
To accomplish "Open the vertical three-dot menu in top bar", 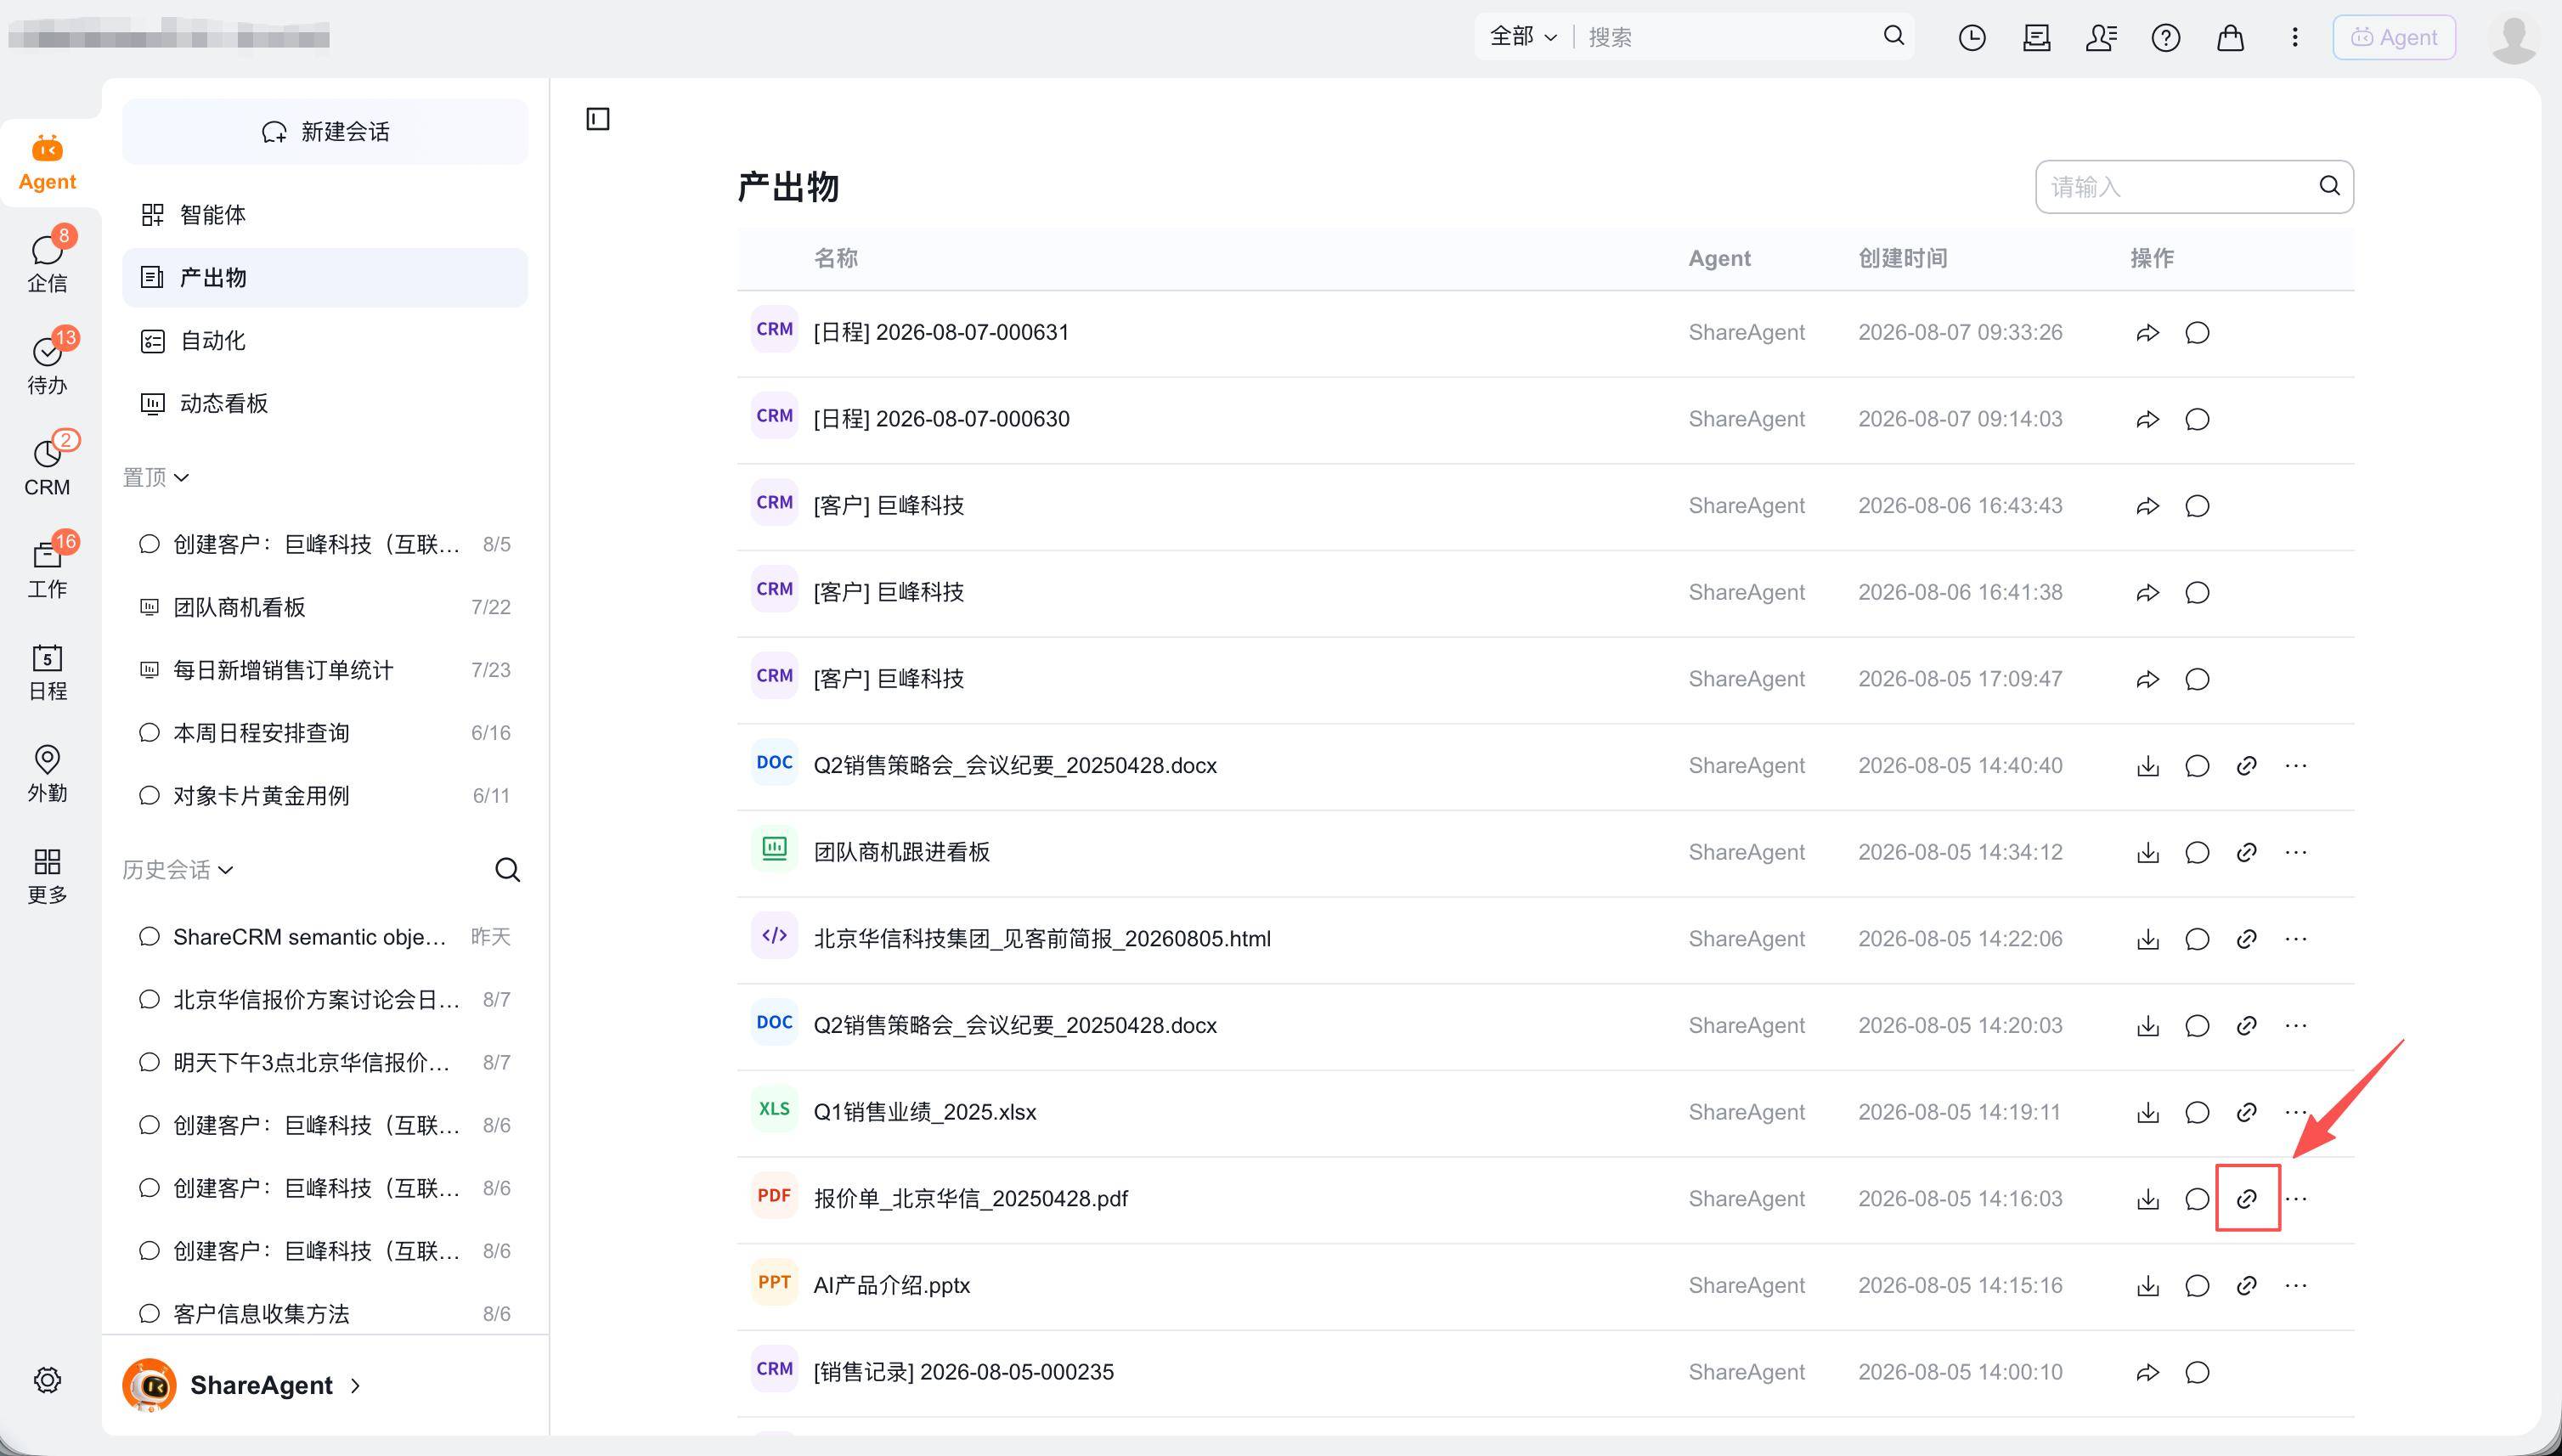I will pos(2294,38).
